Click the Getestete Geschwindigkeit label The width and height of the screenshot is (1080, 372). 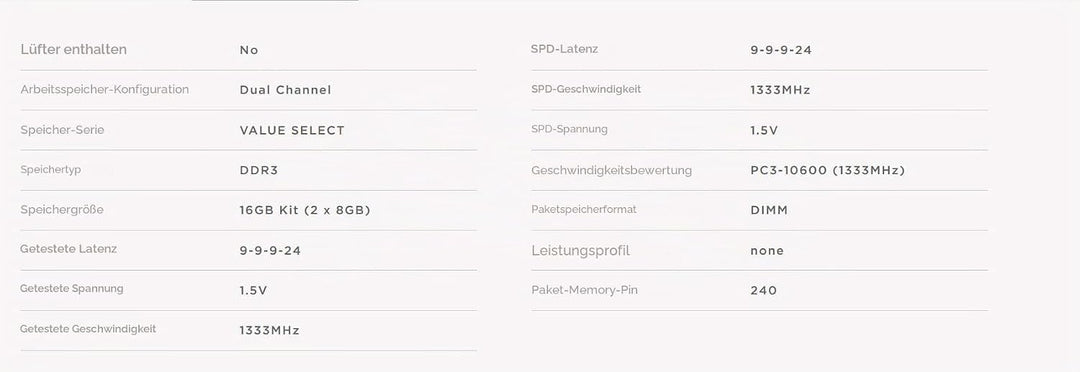coord(88,329)
